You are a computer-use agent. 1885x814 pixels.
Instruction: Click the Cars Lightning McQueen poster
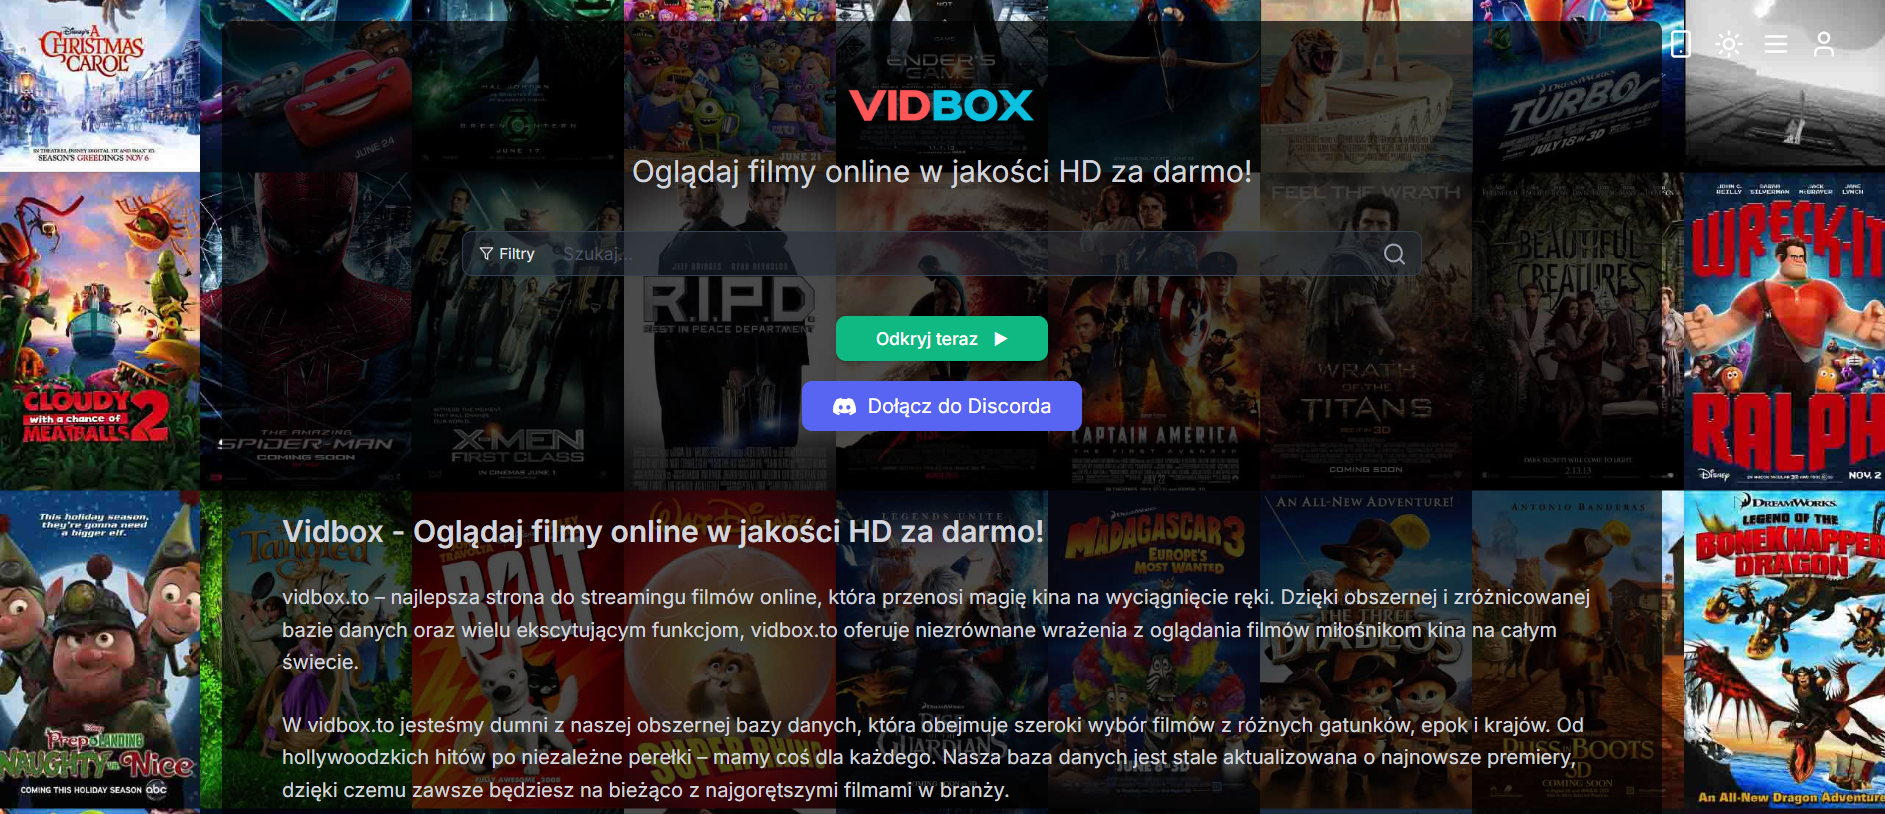coord(306,85)
